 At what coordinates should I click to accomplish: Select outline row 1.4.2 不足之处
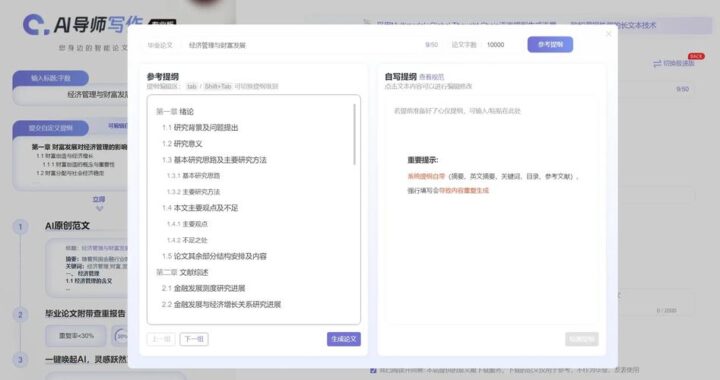coord(187,240)
